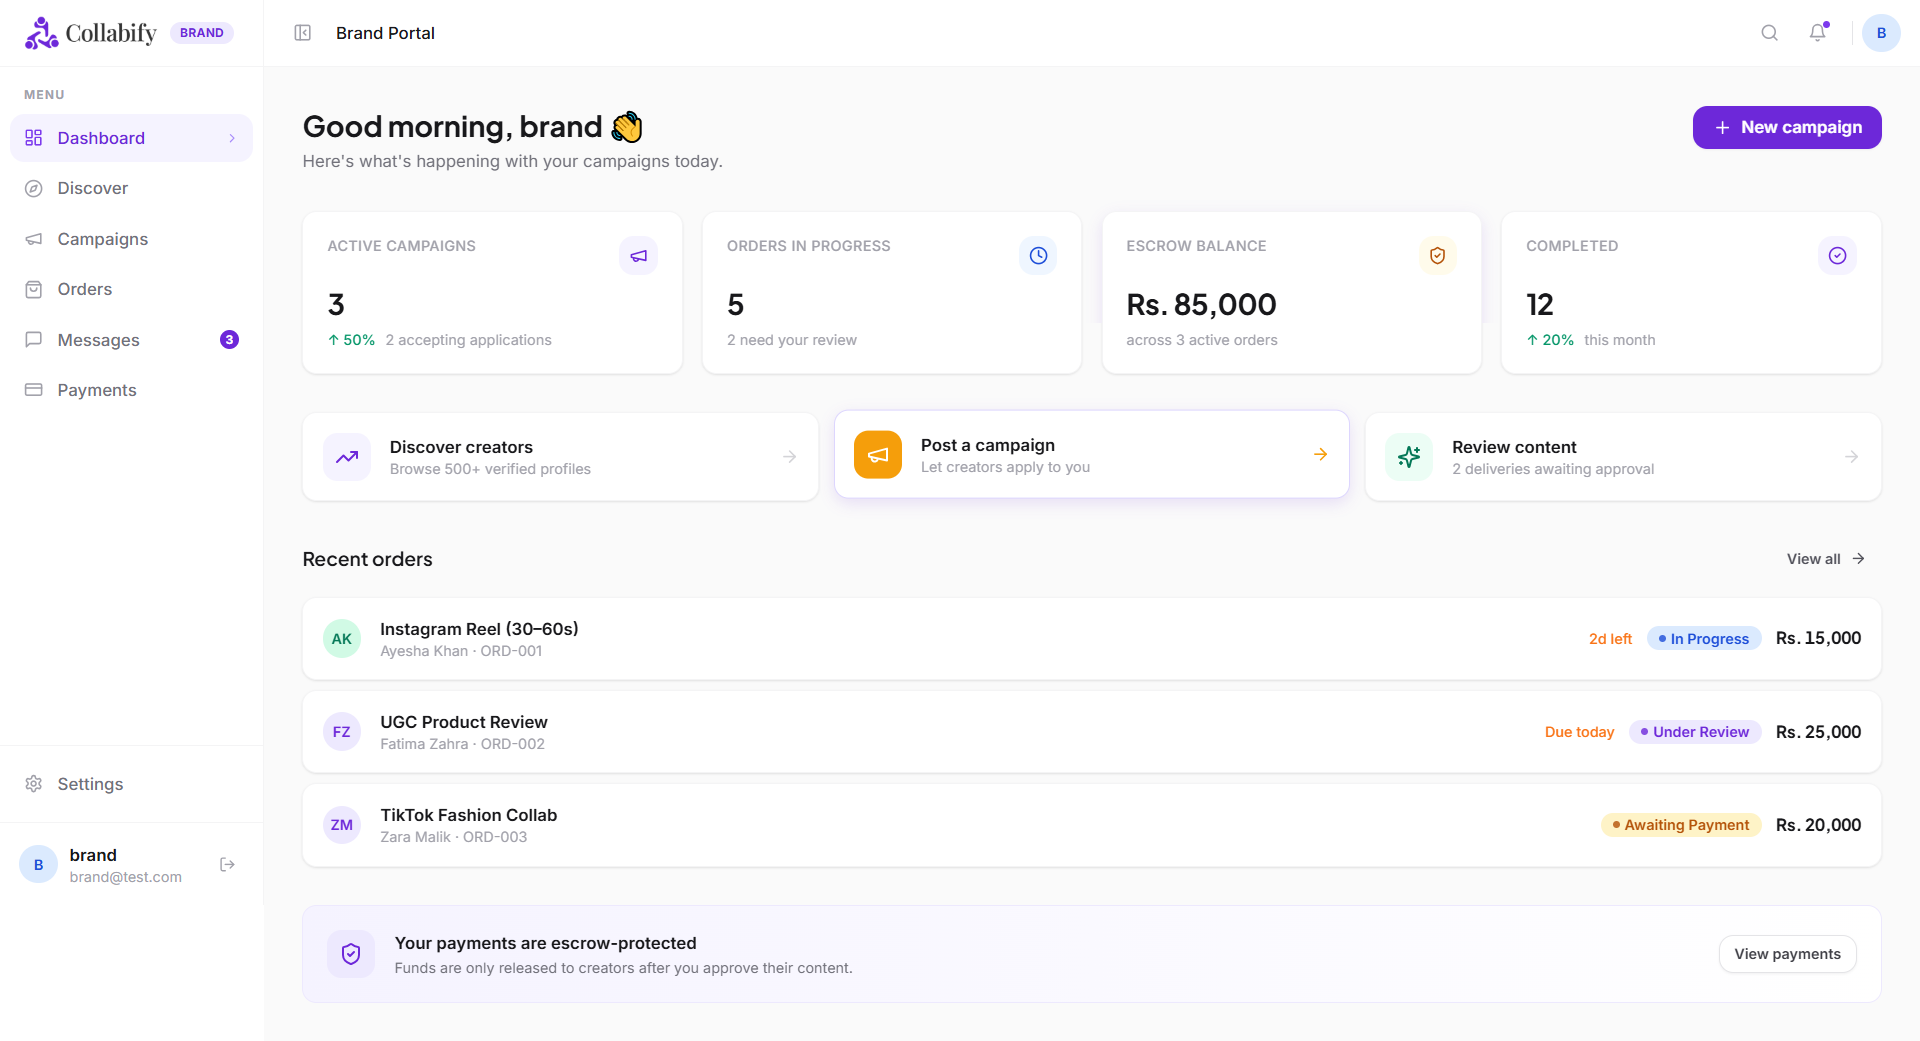The image size is (1920, 1041).
Task: Open the Post a campaign quick action
Action: [1092, 455]
